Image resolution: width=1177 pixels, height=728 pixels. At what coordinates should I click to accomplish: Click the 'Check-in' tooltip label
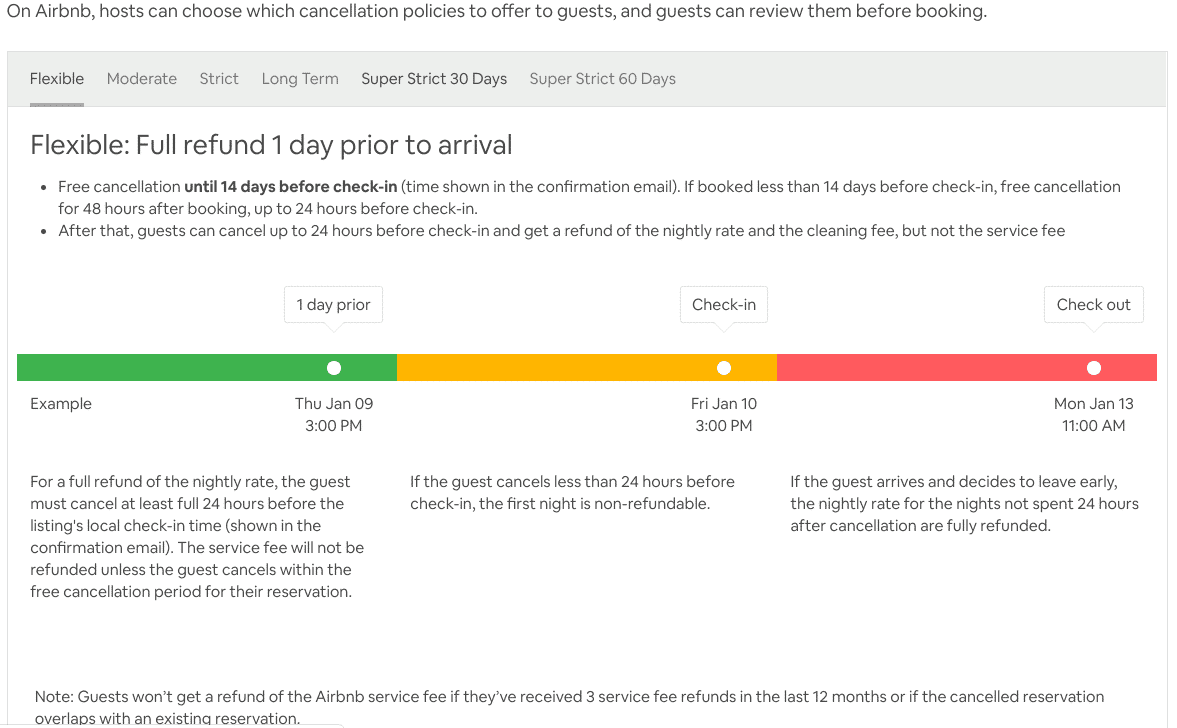pyautogui.click(x=723, y=303)
